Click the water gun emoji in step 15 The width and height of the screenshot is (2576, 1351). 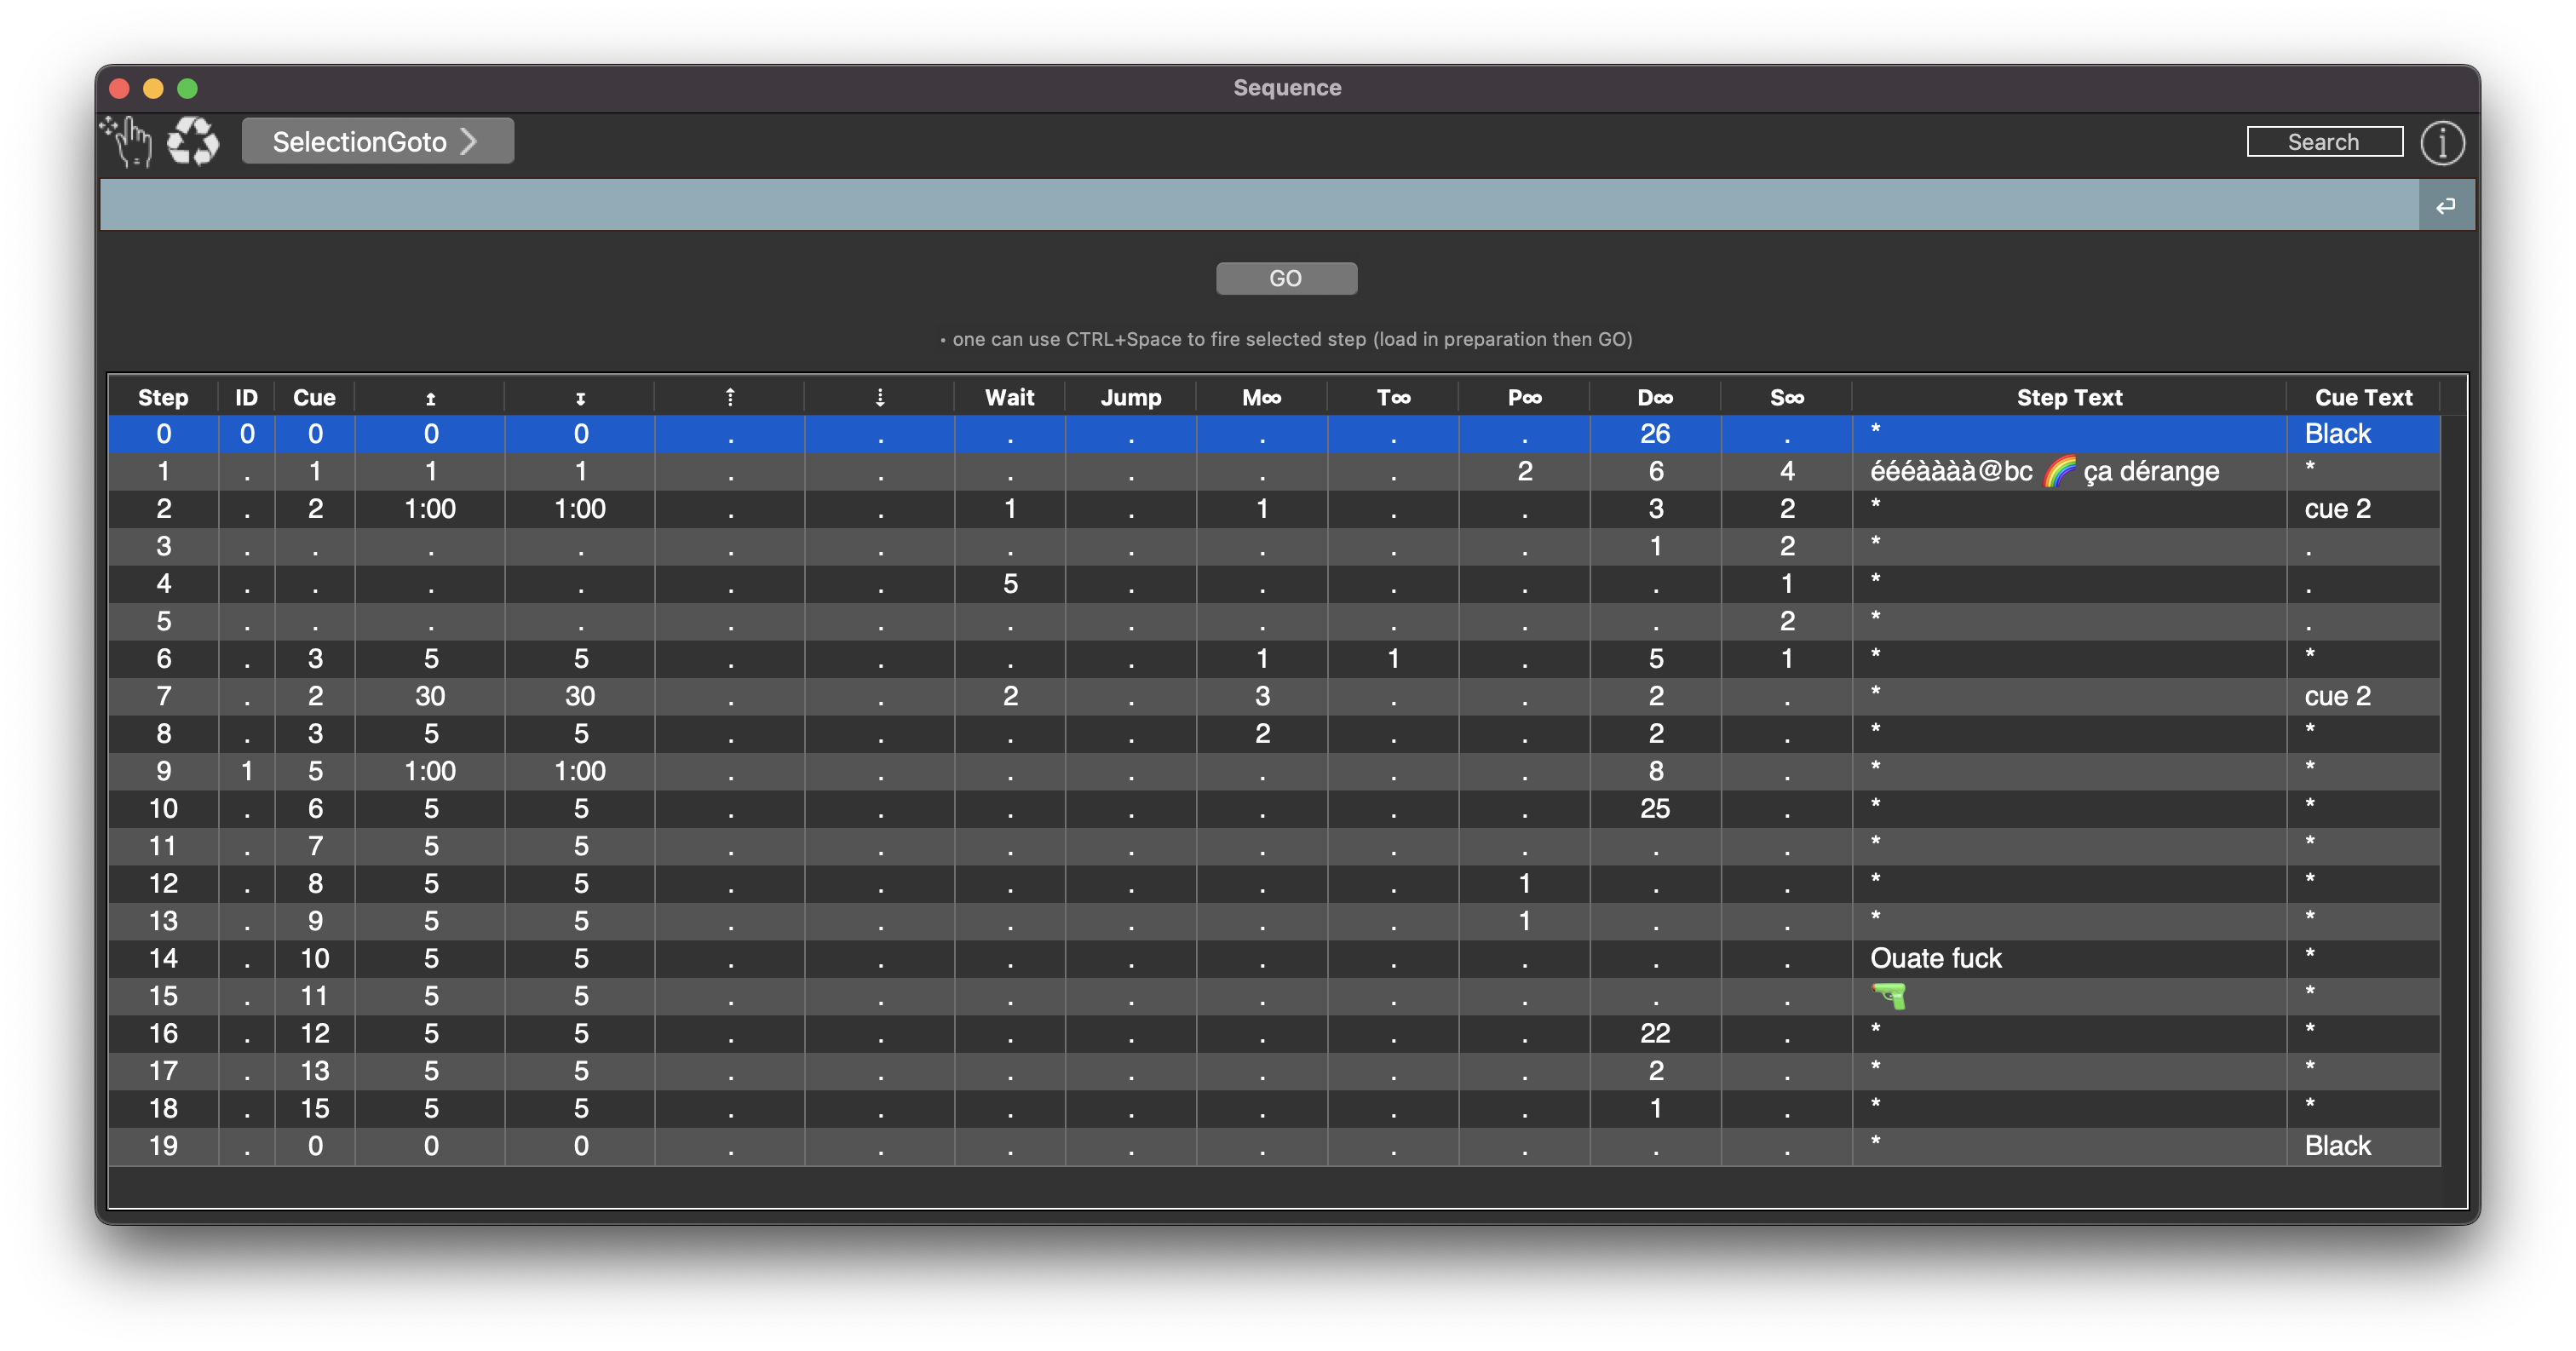1889,996
